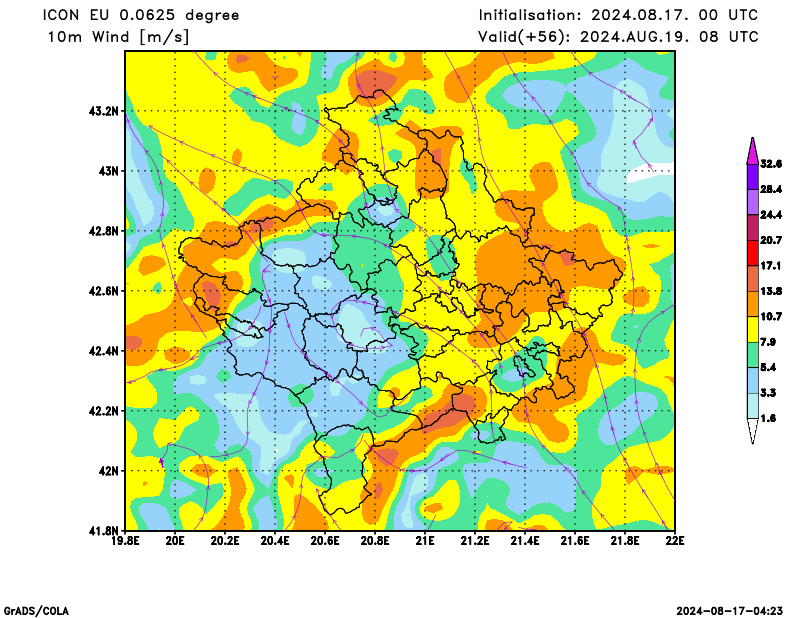Click the Initialisation 2024.08.17. 00 UTC text

(618, 15)
